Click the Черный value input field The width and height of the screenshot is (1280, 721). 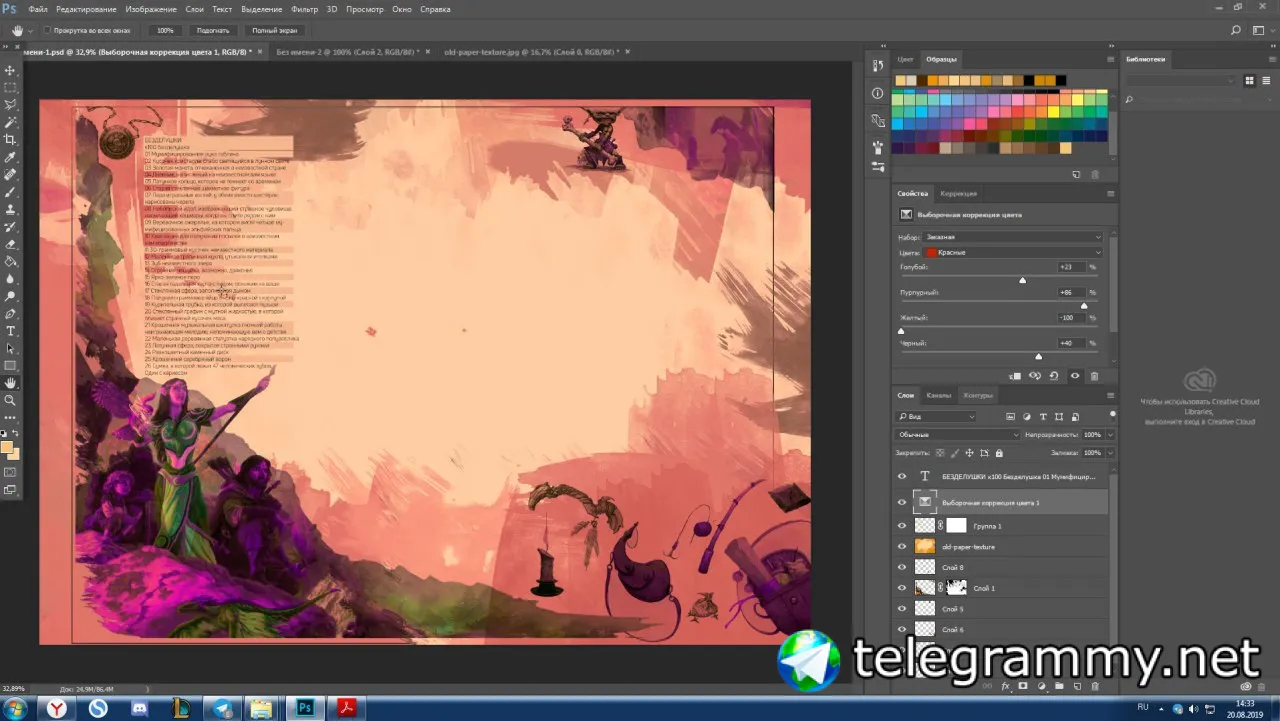coord(1072,343)
